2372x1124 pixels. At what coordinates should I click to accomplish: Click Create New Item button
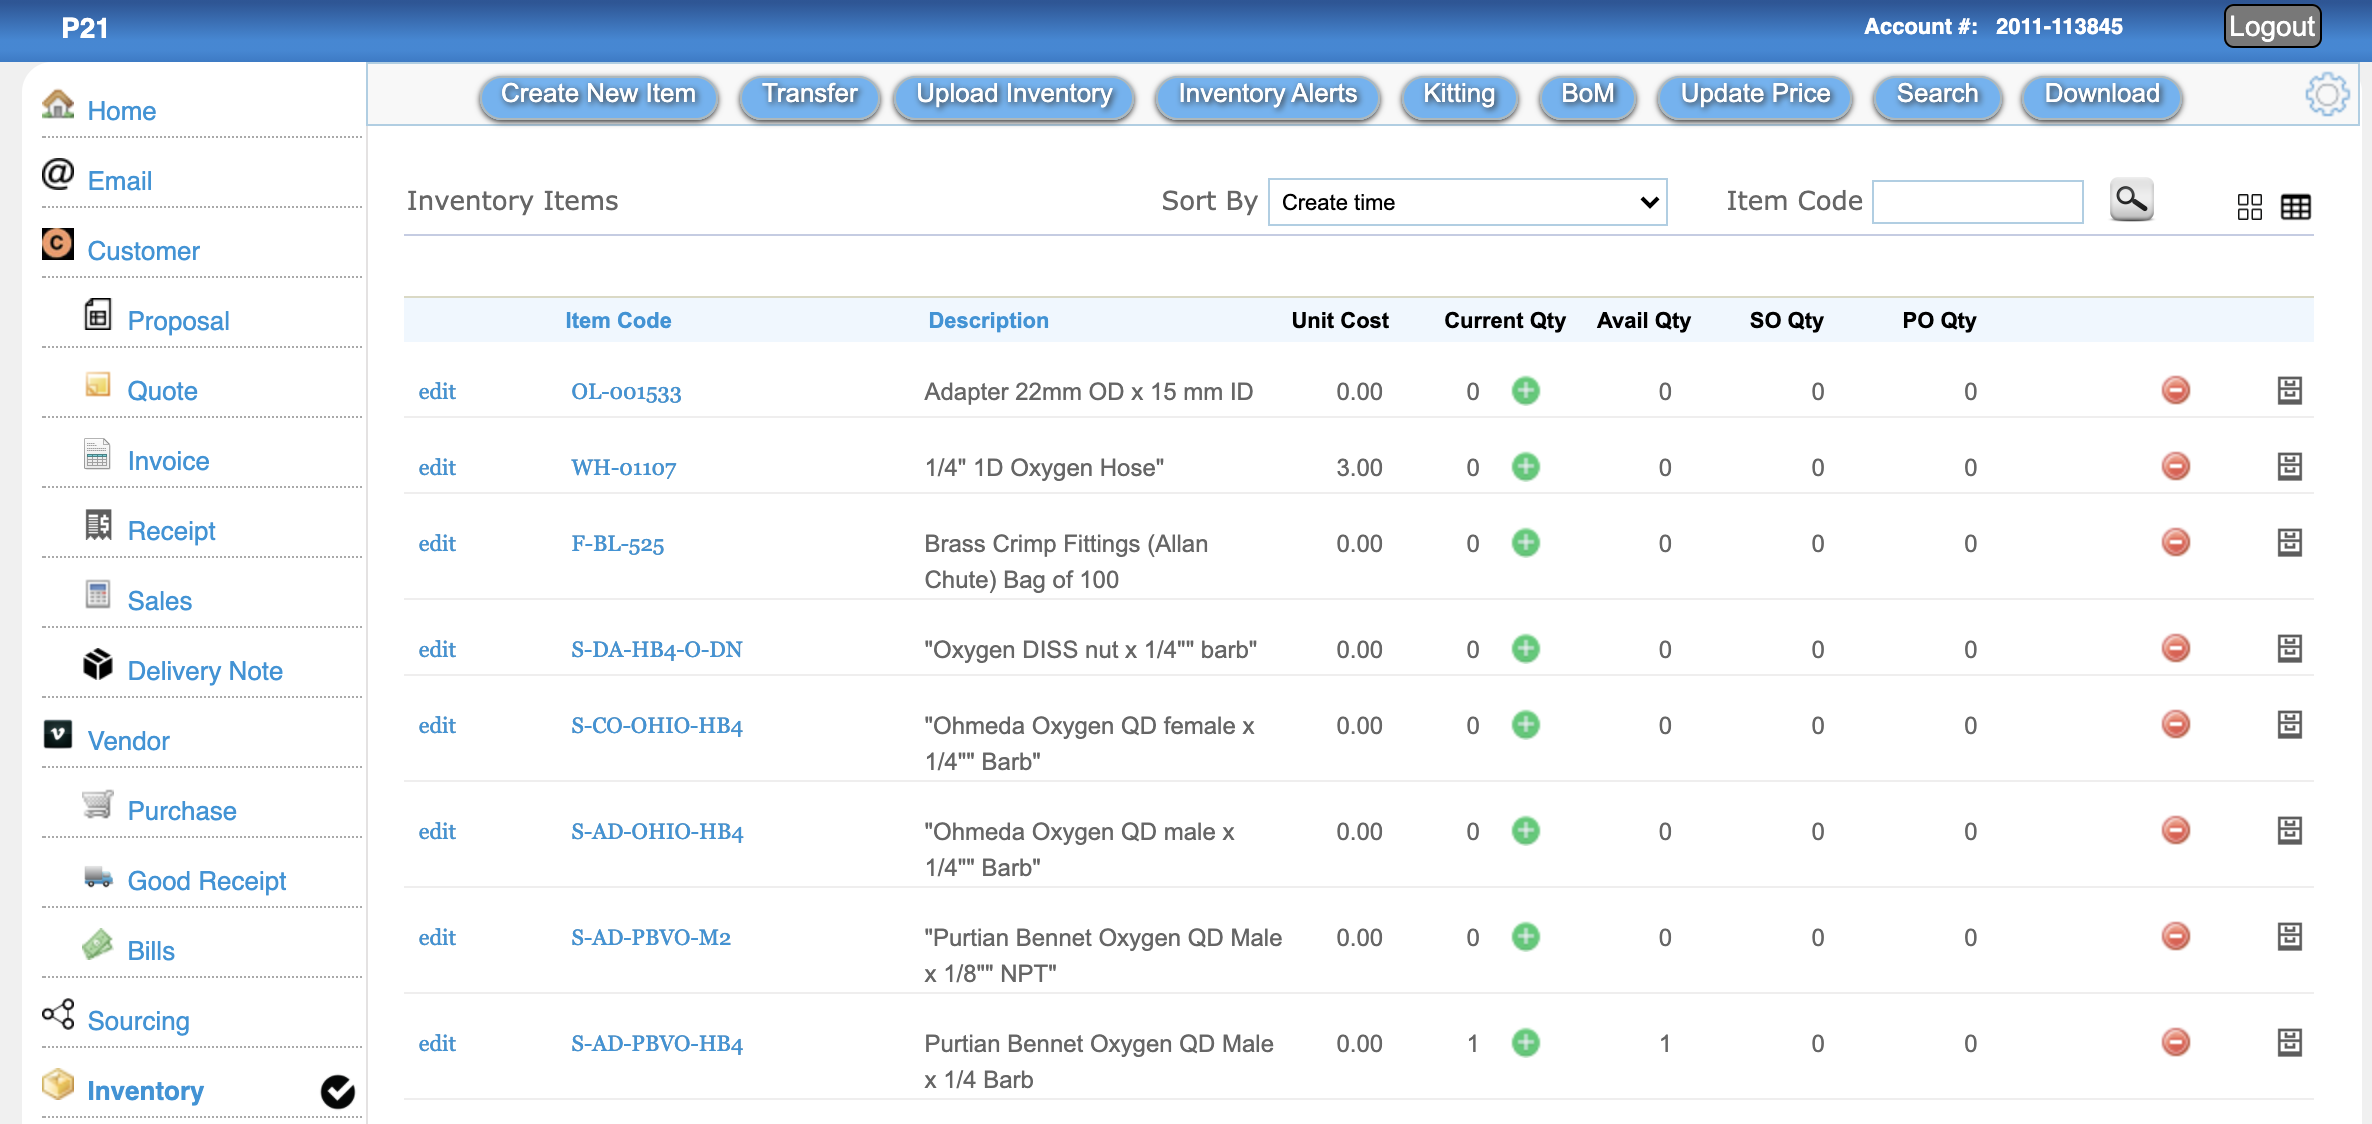[x=598, y=94]
